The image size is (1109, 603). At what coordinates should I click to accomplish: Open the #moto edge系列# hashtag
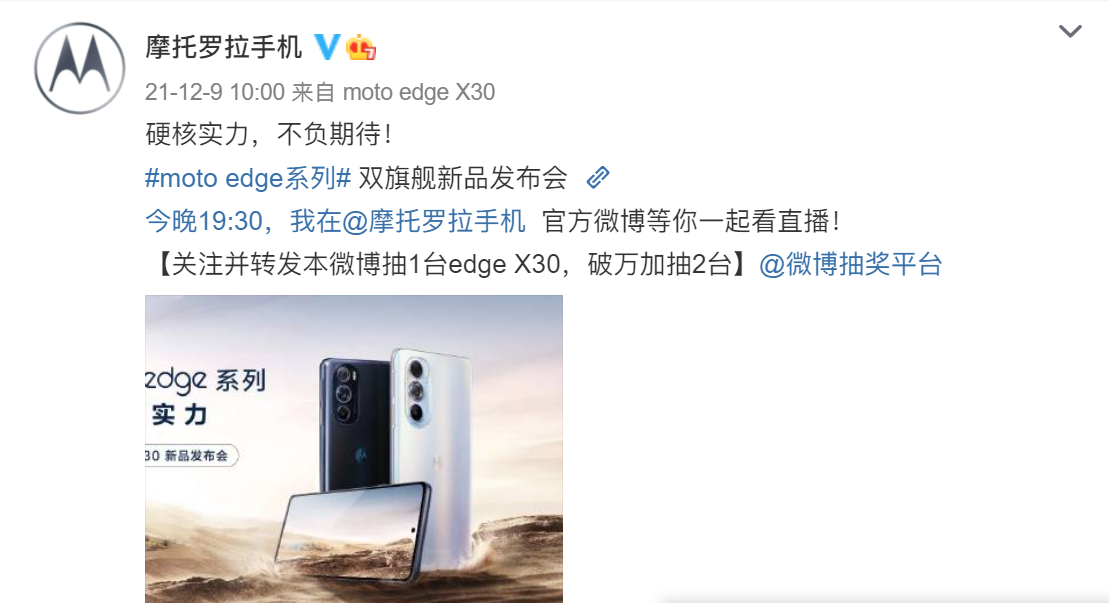[248, 177]
